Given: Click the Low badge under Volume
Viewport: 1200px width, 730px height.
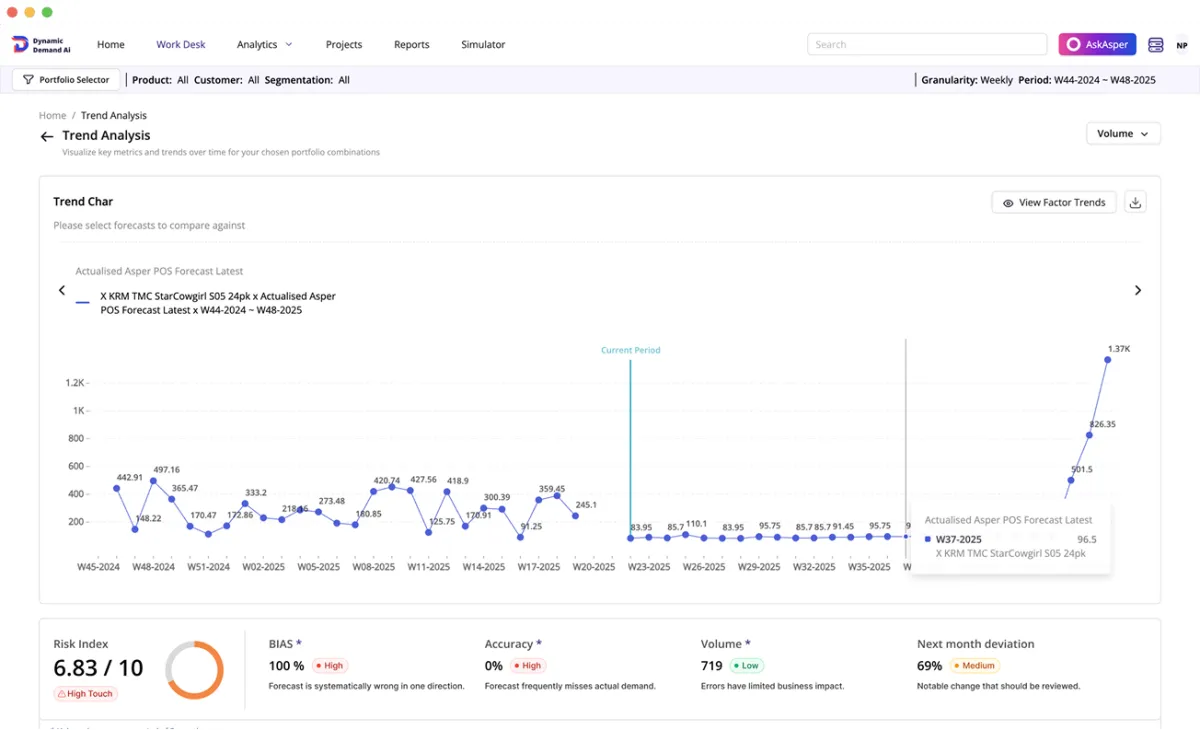Looking at the screenshot, I should pyautogui.click(x=746, y=665).
